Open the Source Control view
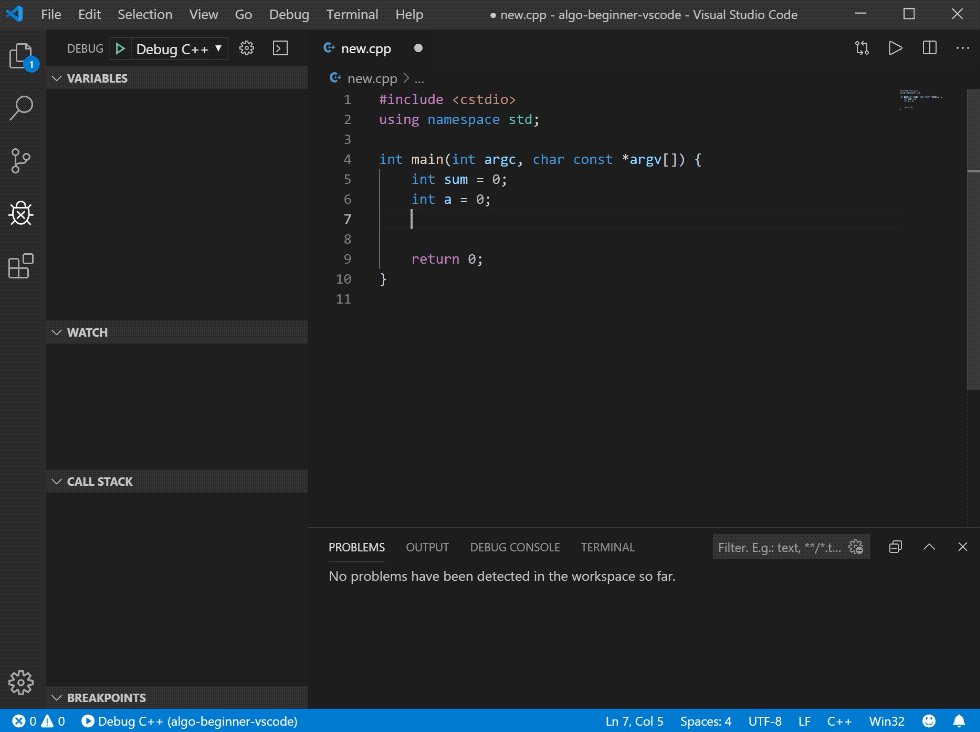 21,160
